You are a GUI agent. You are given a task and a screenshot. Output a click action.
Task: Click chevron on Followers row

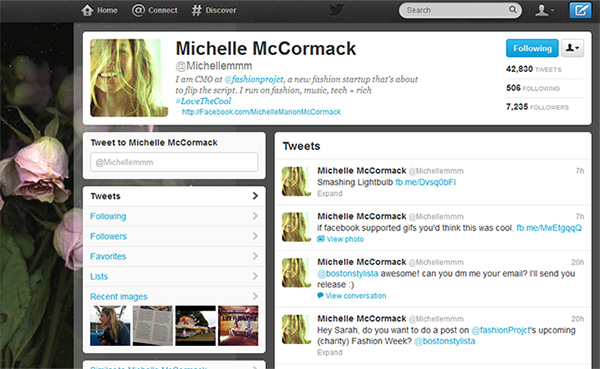(x=255, y=236)
